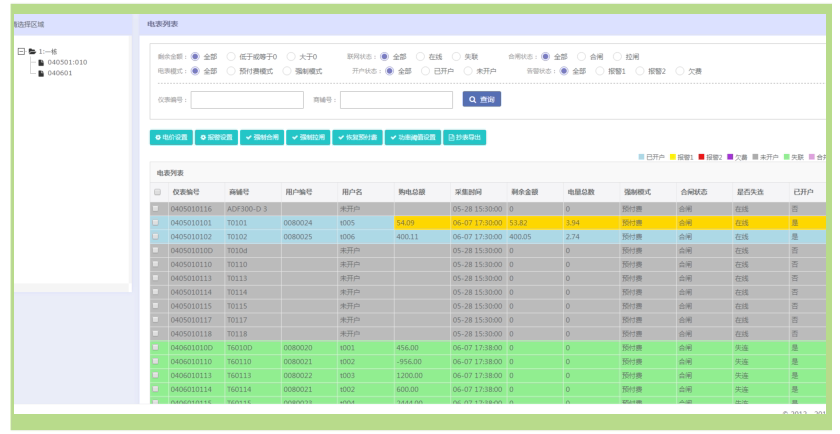Click the 仪表编号 input field
Viewport: 840px width, 434px height.
247,100
